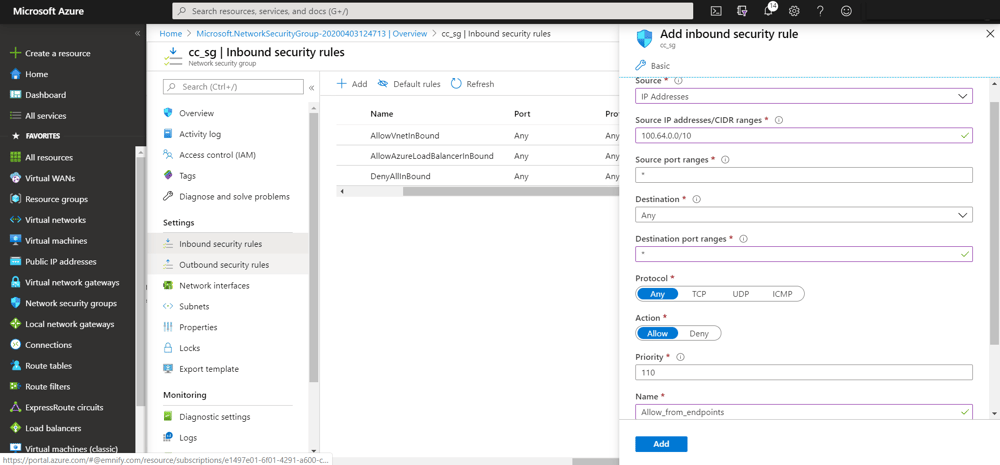
Task: Focus the Priority input field
Action: pyautogui.click(x=804, y=373)
